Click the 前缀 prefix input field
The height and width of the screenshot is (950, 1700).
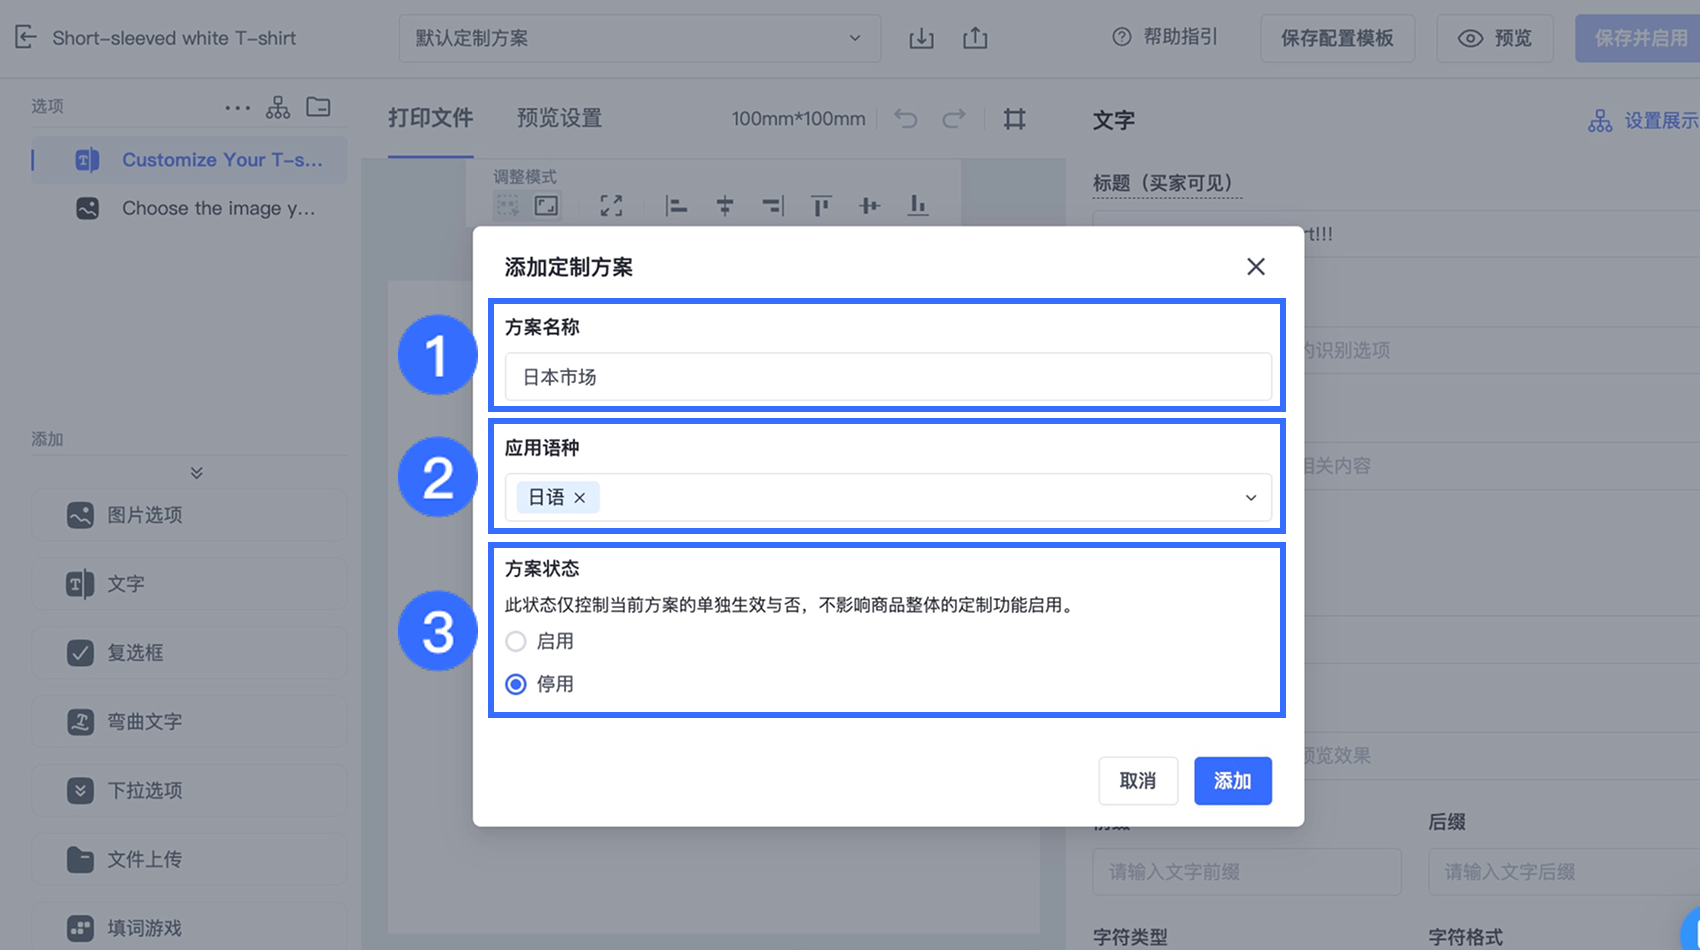[1247, 872]
